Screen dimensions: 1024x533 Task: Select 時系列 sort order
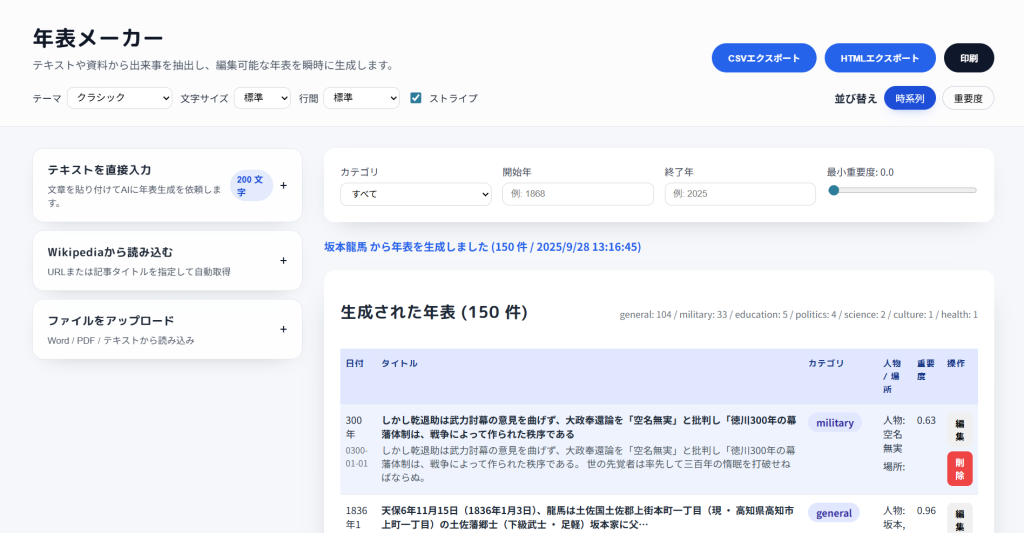909,98
